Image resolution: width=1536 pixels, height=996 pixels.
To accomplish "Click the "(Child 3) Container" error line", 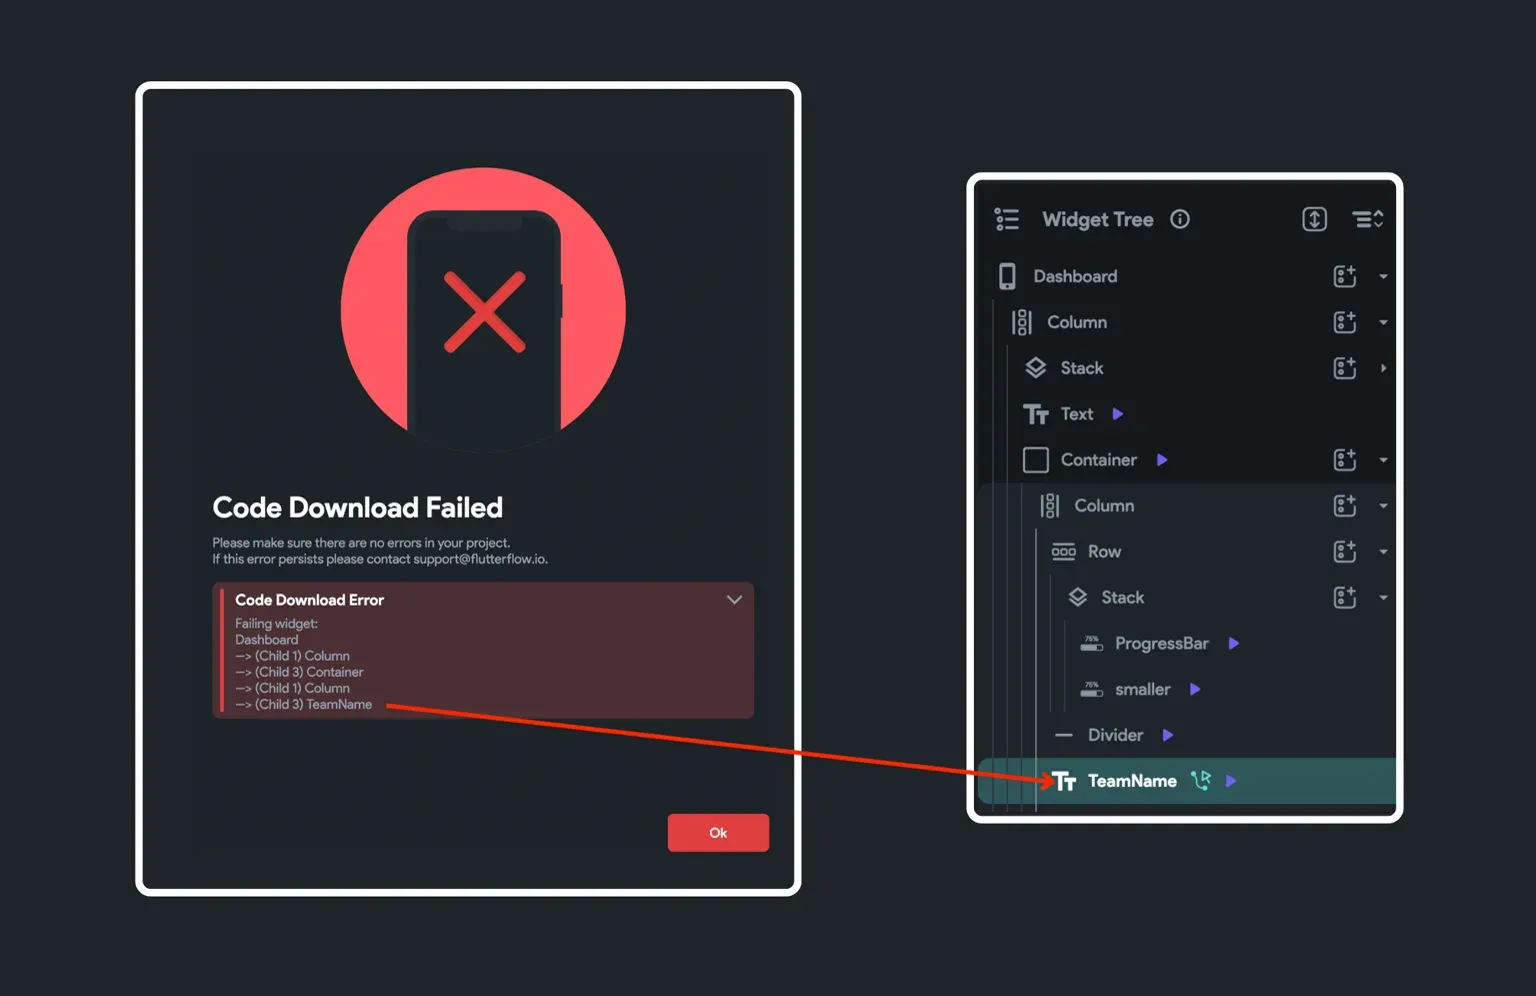I will pyautogui.click(x=299, y=673).
